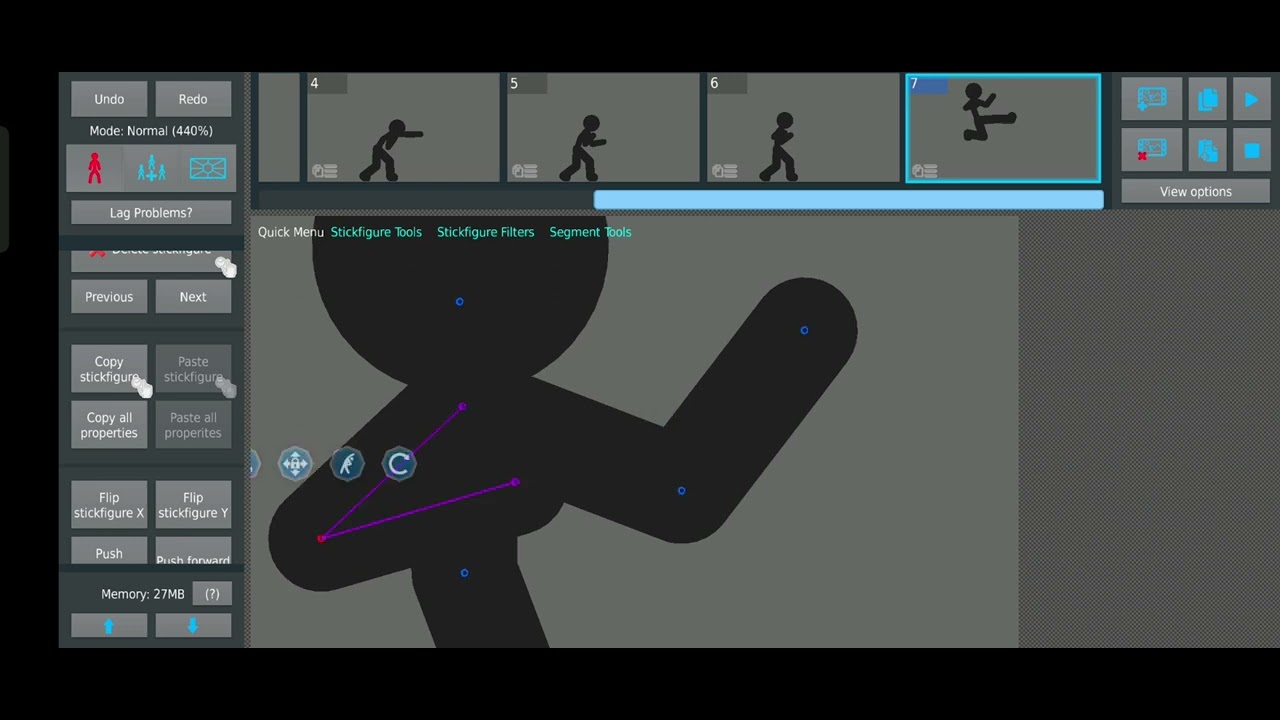
Task: Delete the current frame using the red-X film icon
Action: 1152,151
